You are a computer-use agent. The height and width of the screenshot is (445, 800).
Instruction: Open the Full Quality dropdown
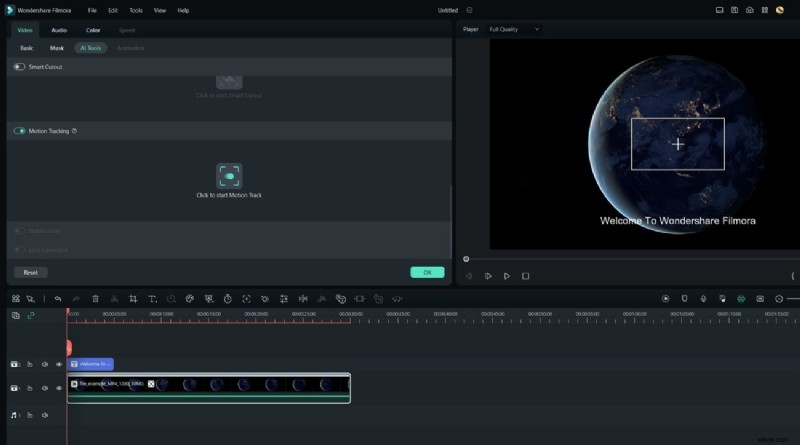[514, 30]
